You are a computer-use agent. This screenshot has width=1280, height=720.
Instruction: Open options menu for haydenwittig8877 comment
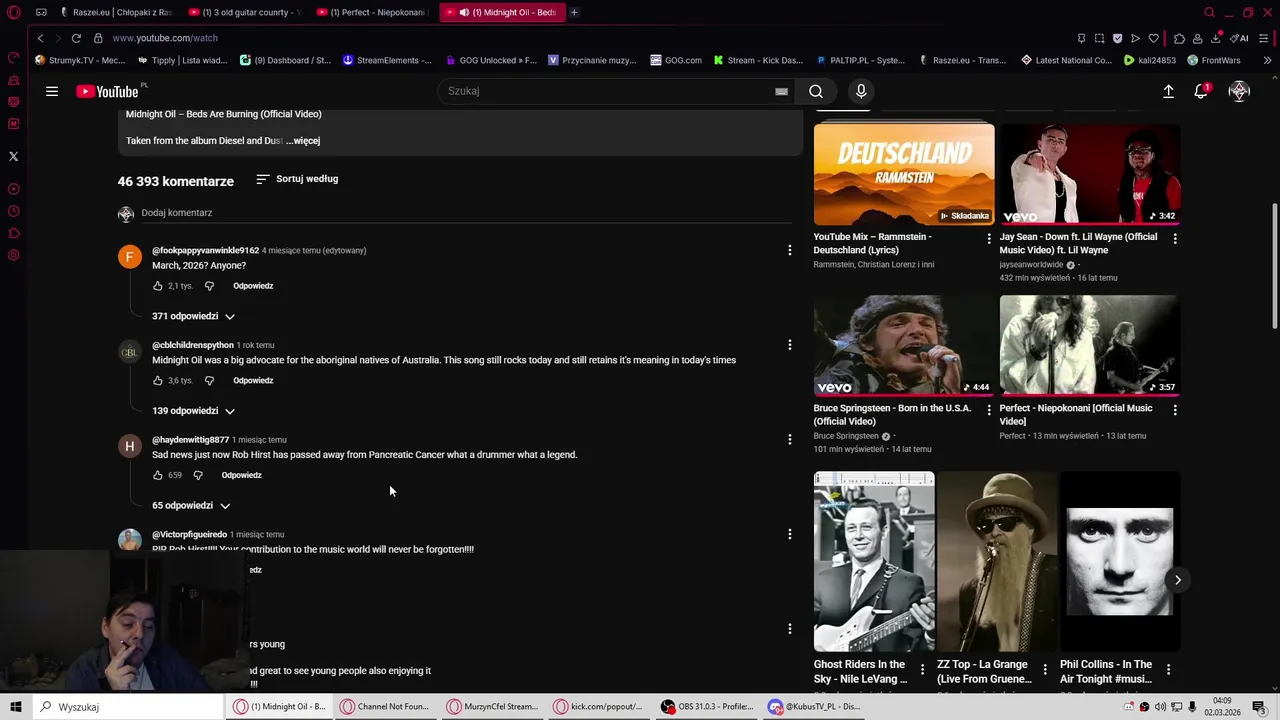click(x=789, y=439)
